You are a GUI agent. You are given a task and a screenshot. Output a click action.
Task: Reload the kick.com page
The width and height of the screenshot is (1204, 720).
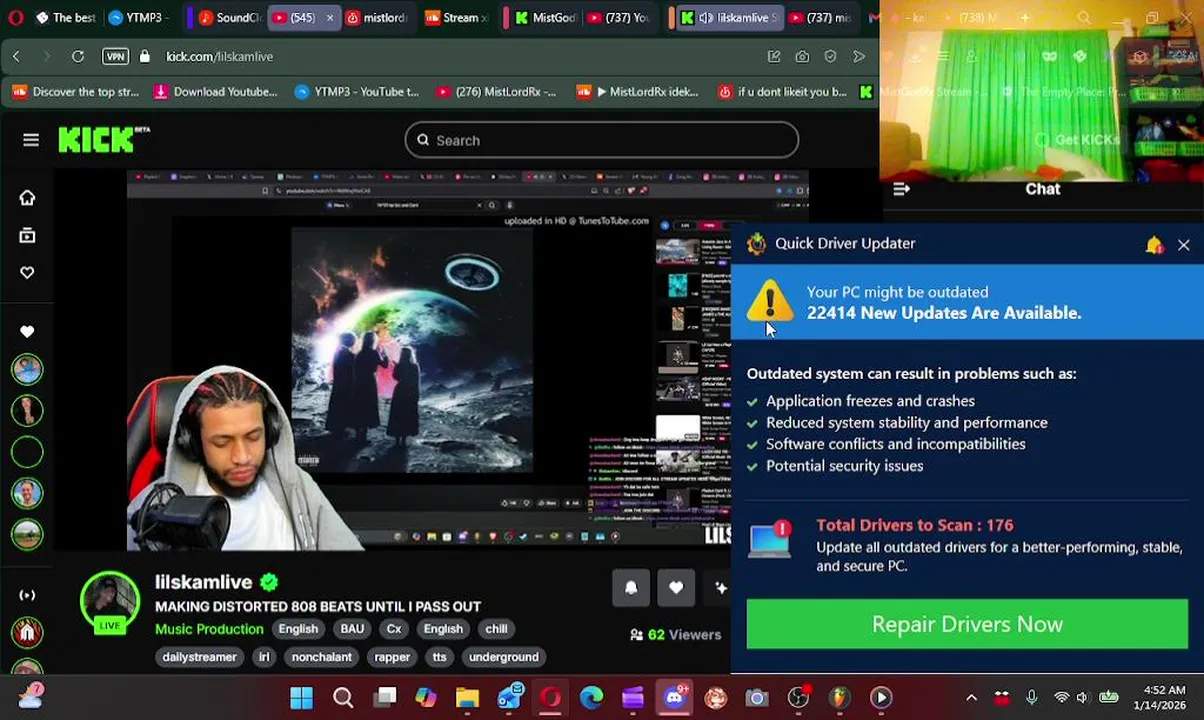pos(77,57)
